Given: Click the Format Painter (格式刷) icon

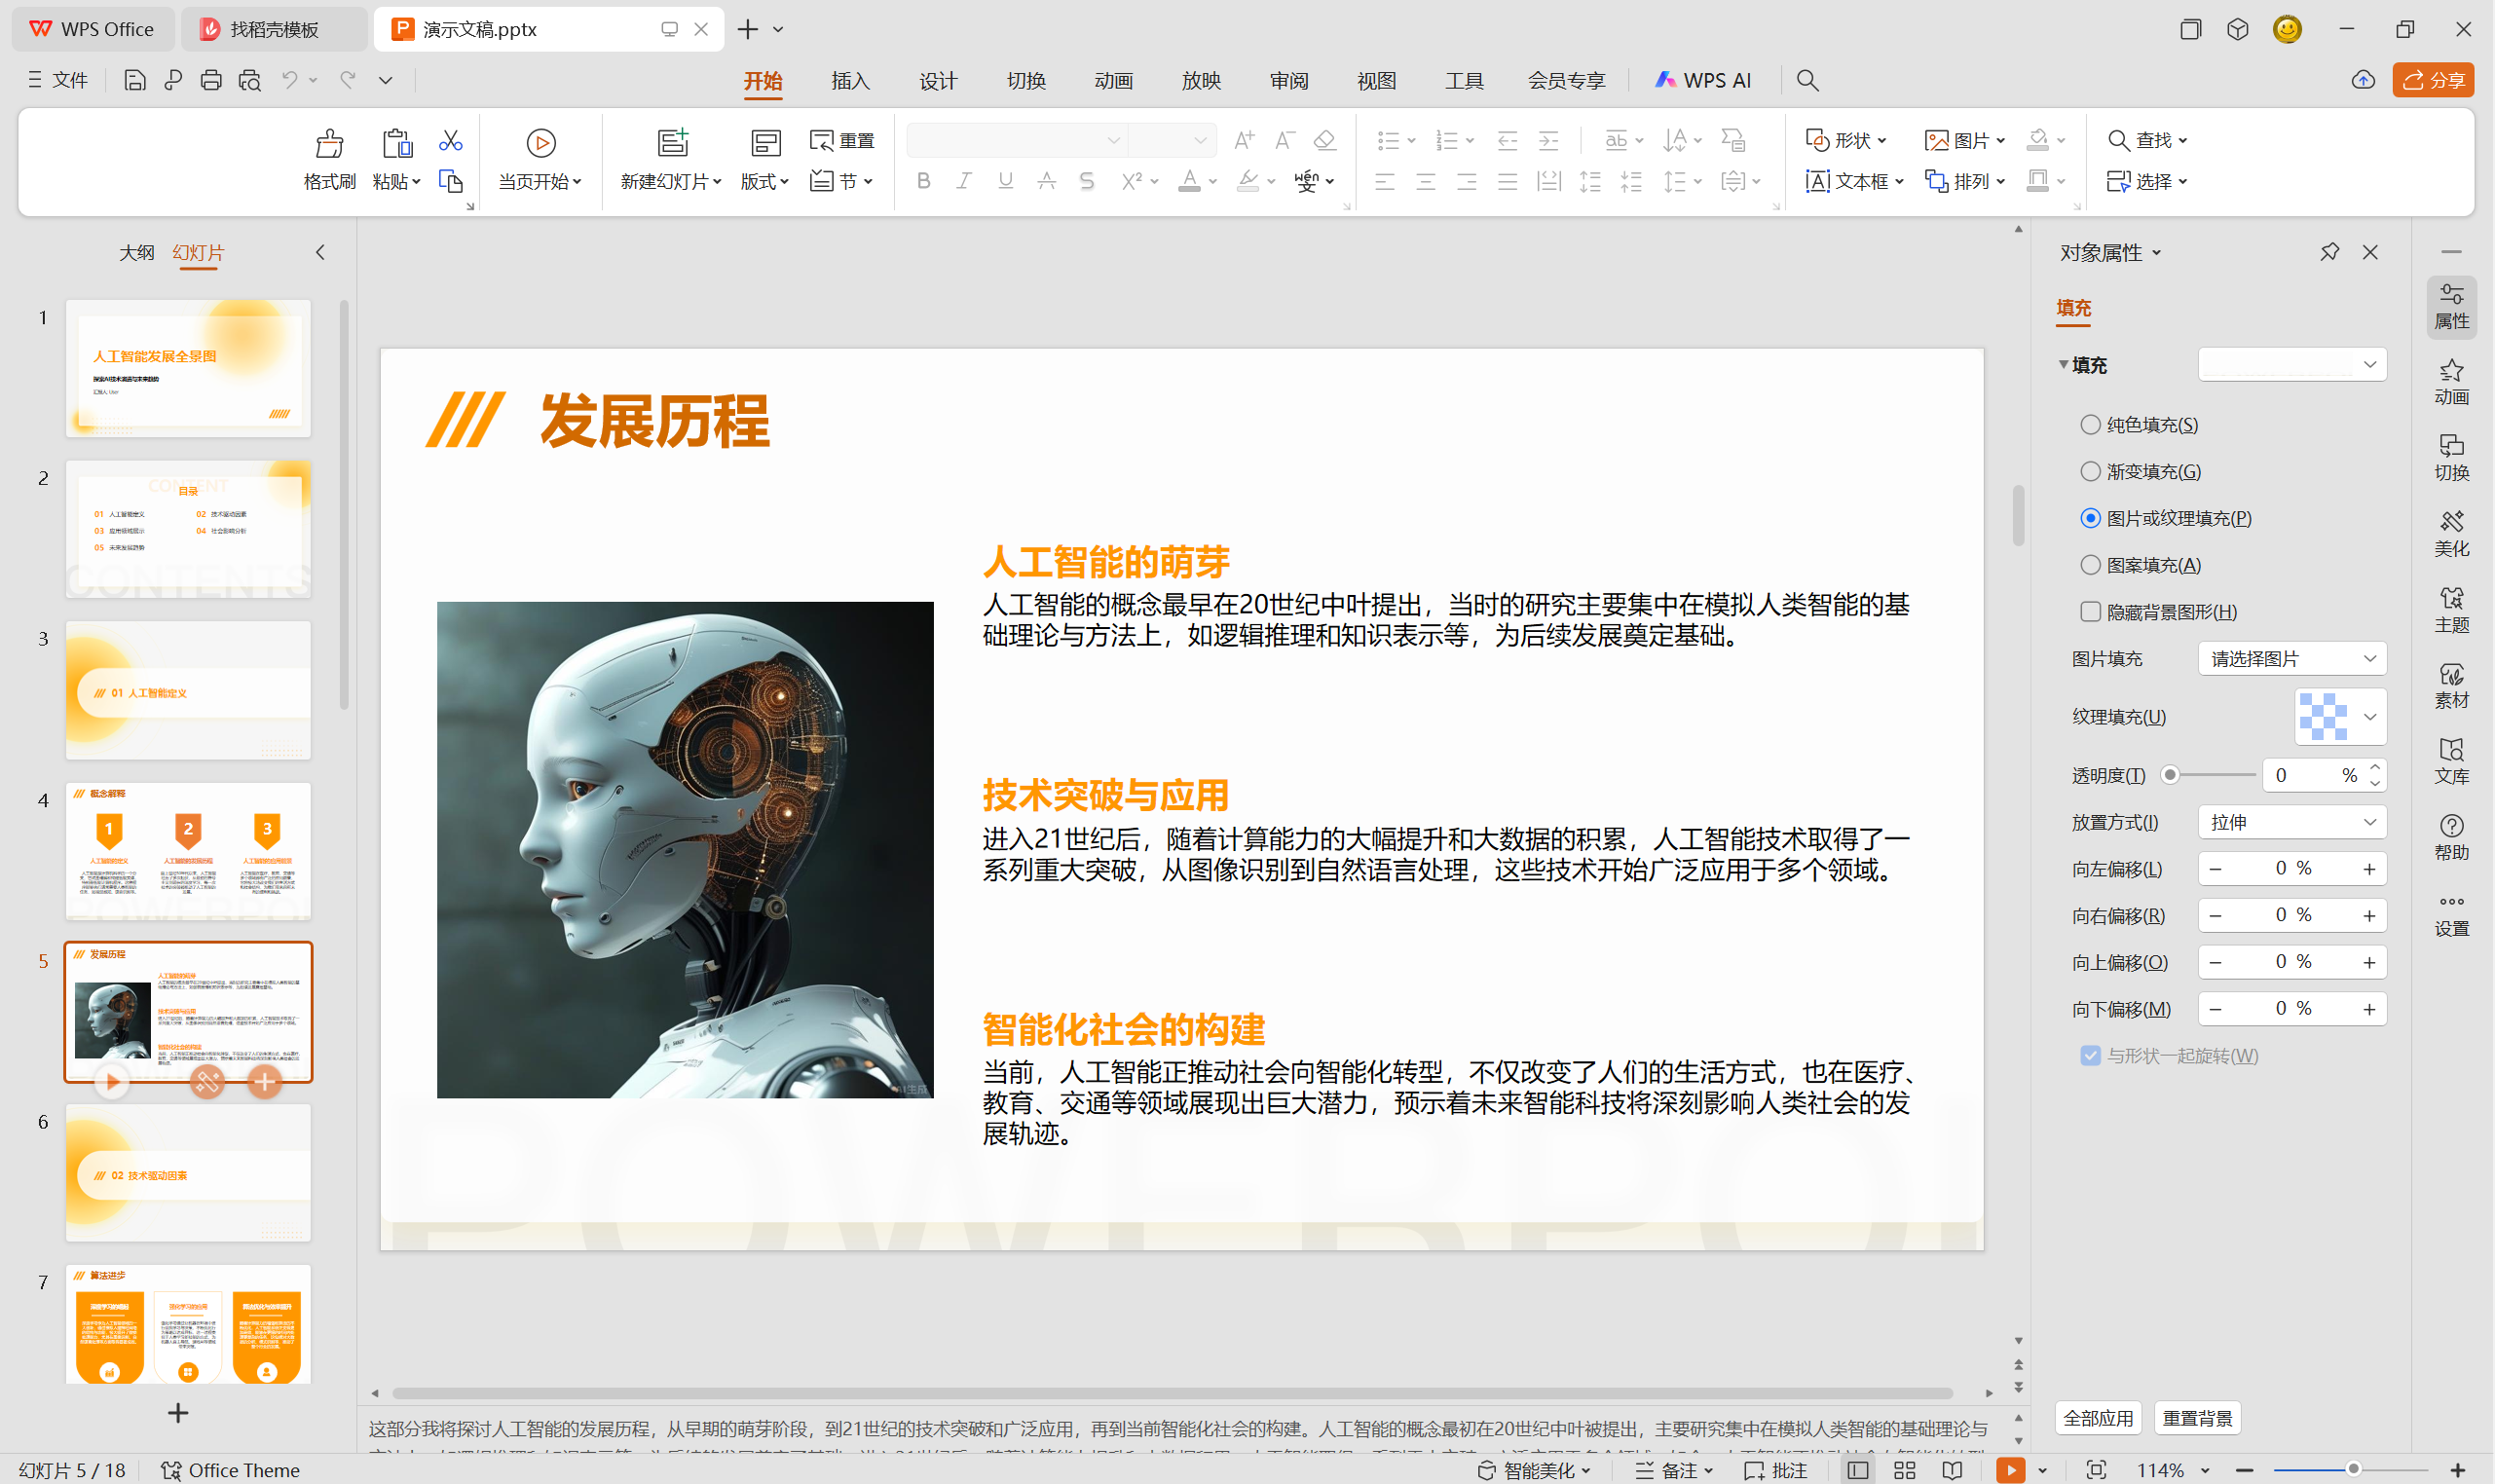Looking at the screenshot, I should (329, 144).
